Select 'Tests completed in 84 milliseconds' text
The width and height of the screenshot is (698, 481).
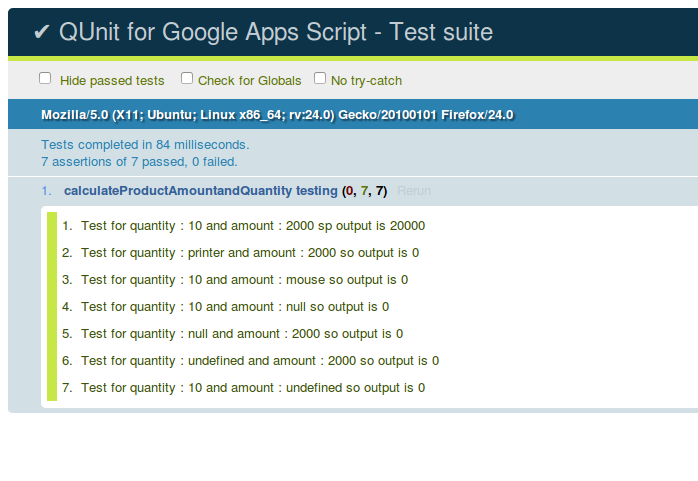[145, 145]
